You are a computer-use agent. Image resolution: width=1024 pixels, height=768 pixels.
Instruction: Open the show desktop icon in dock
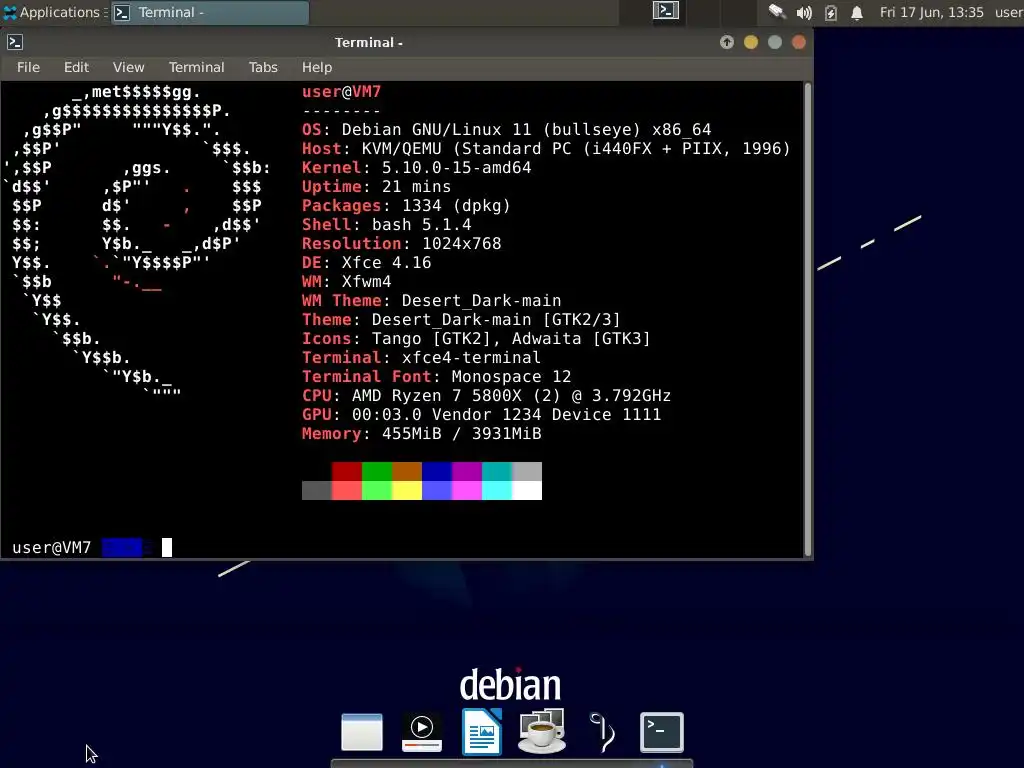point(362,732)
